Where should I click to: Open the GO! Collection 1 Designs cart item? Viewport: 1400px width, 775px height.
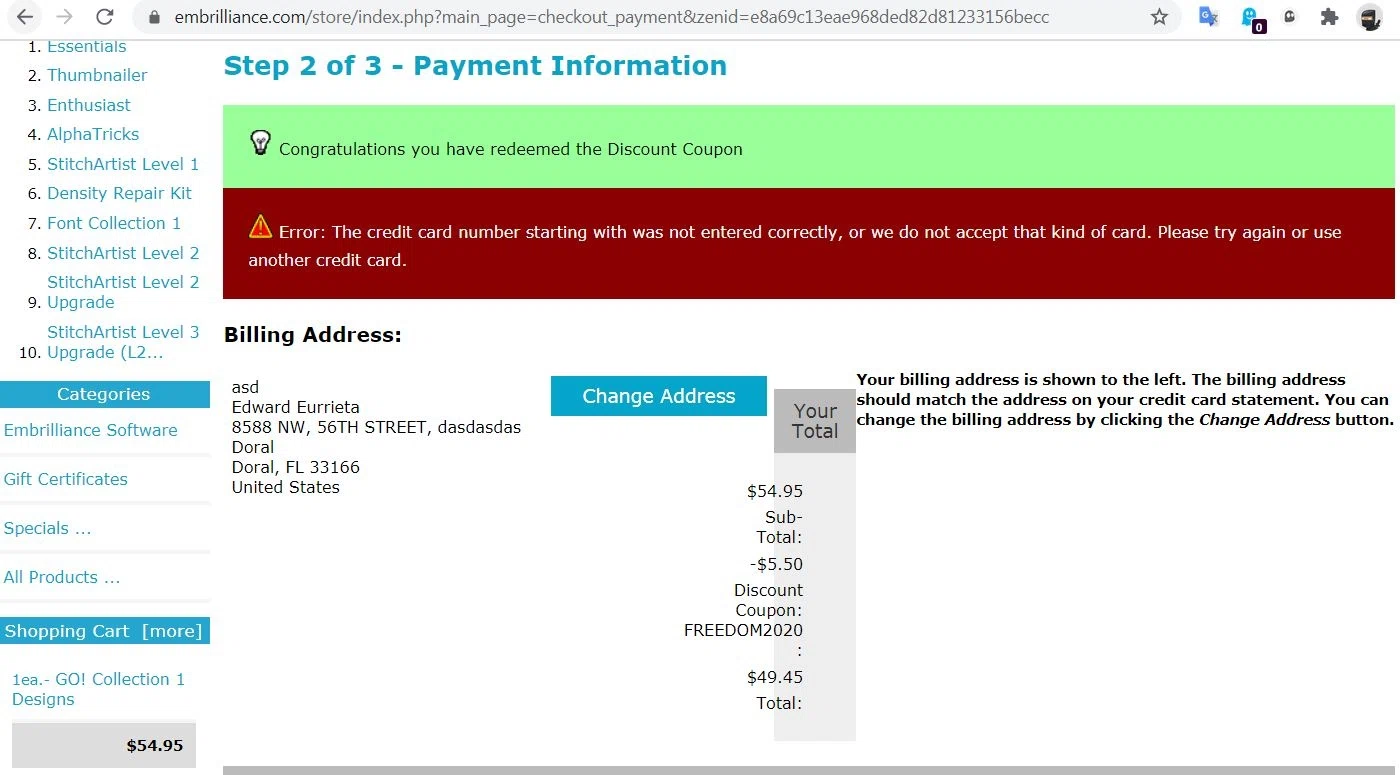point(98,689)
